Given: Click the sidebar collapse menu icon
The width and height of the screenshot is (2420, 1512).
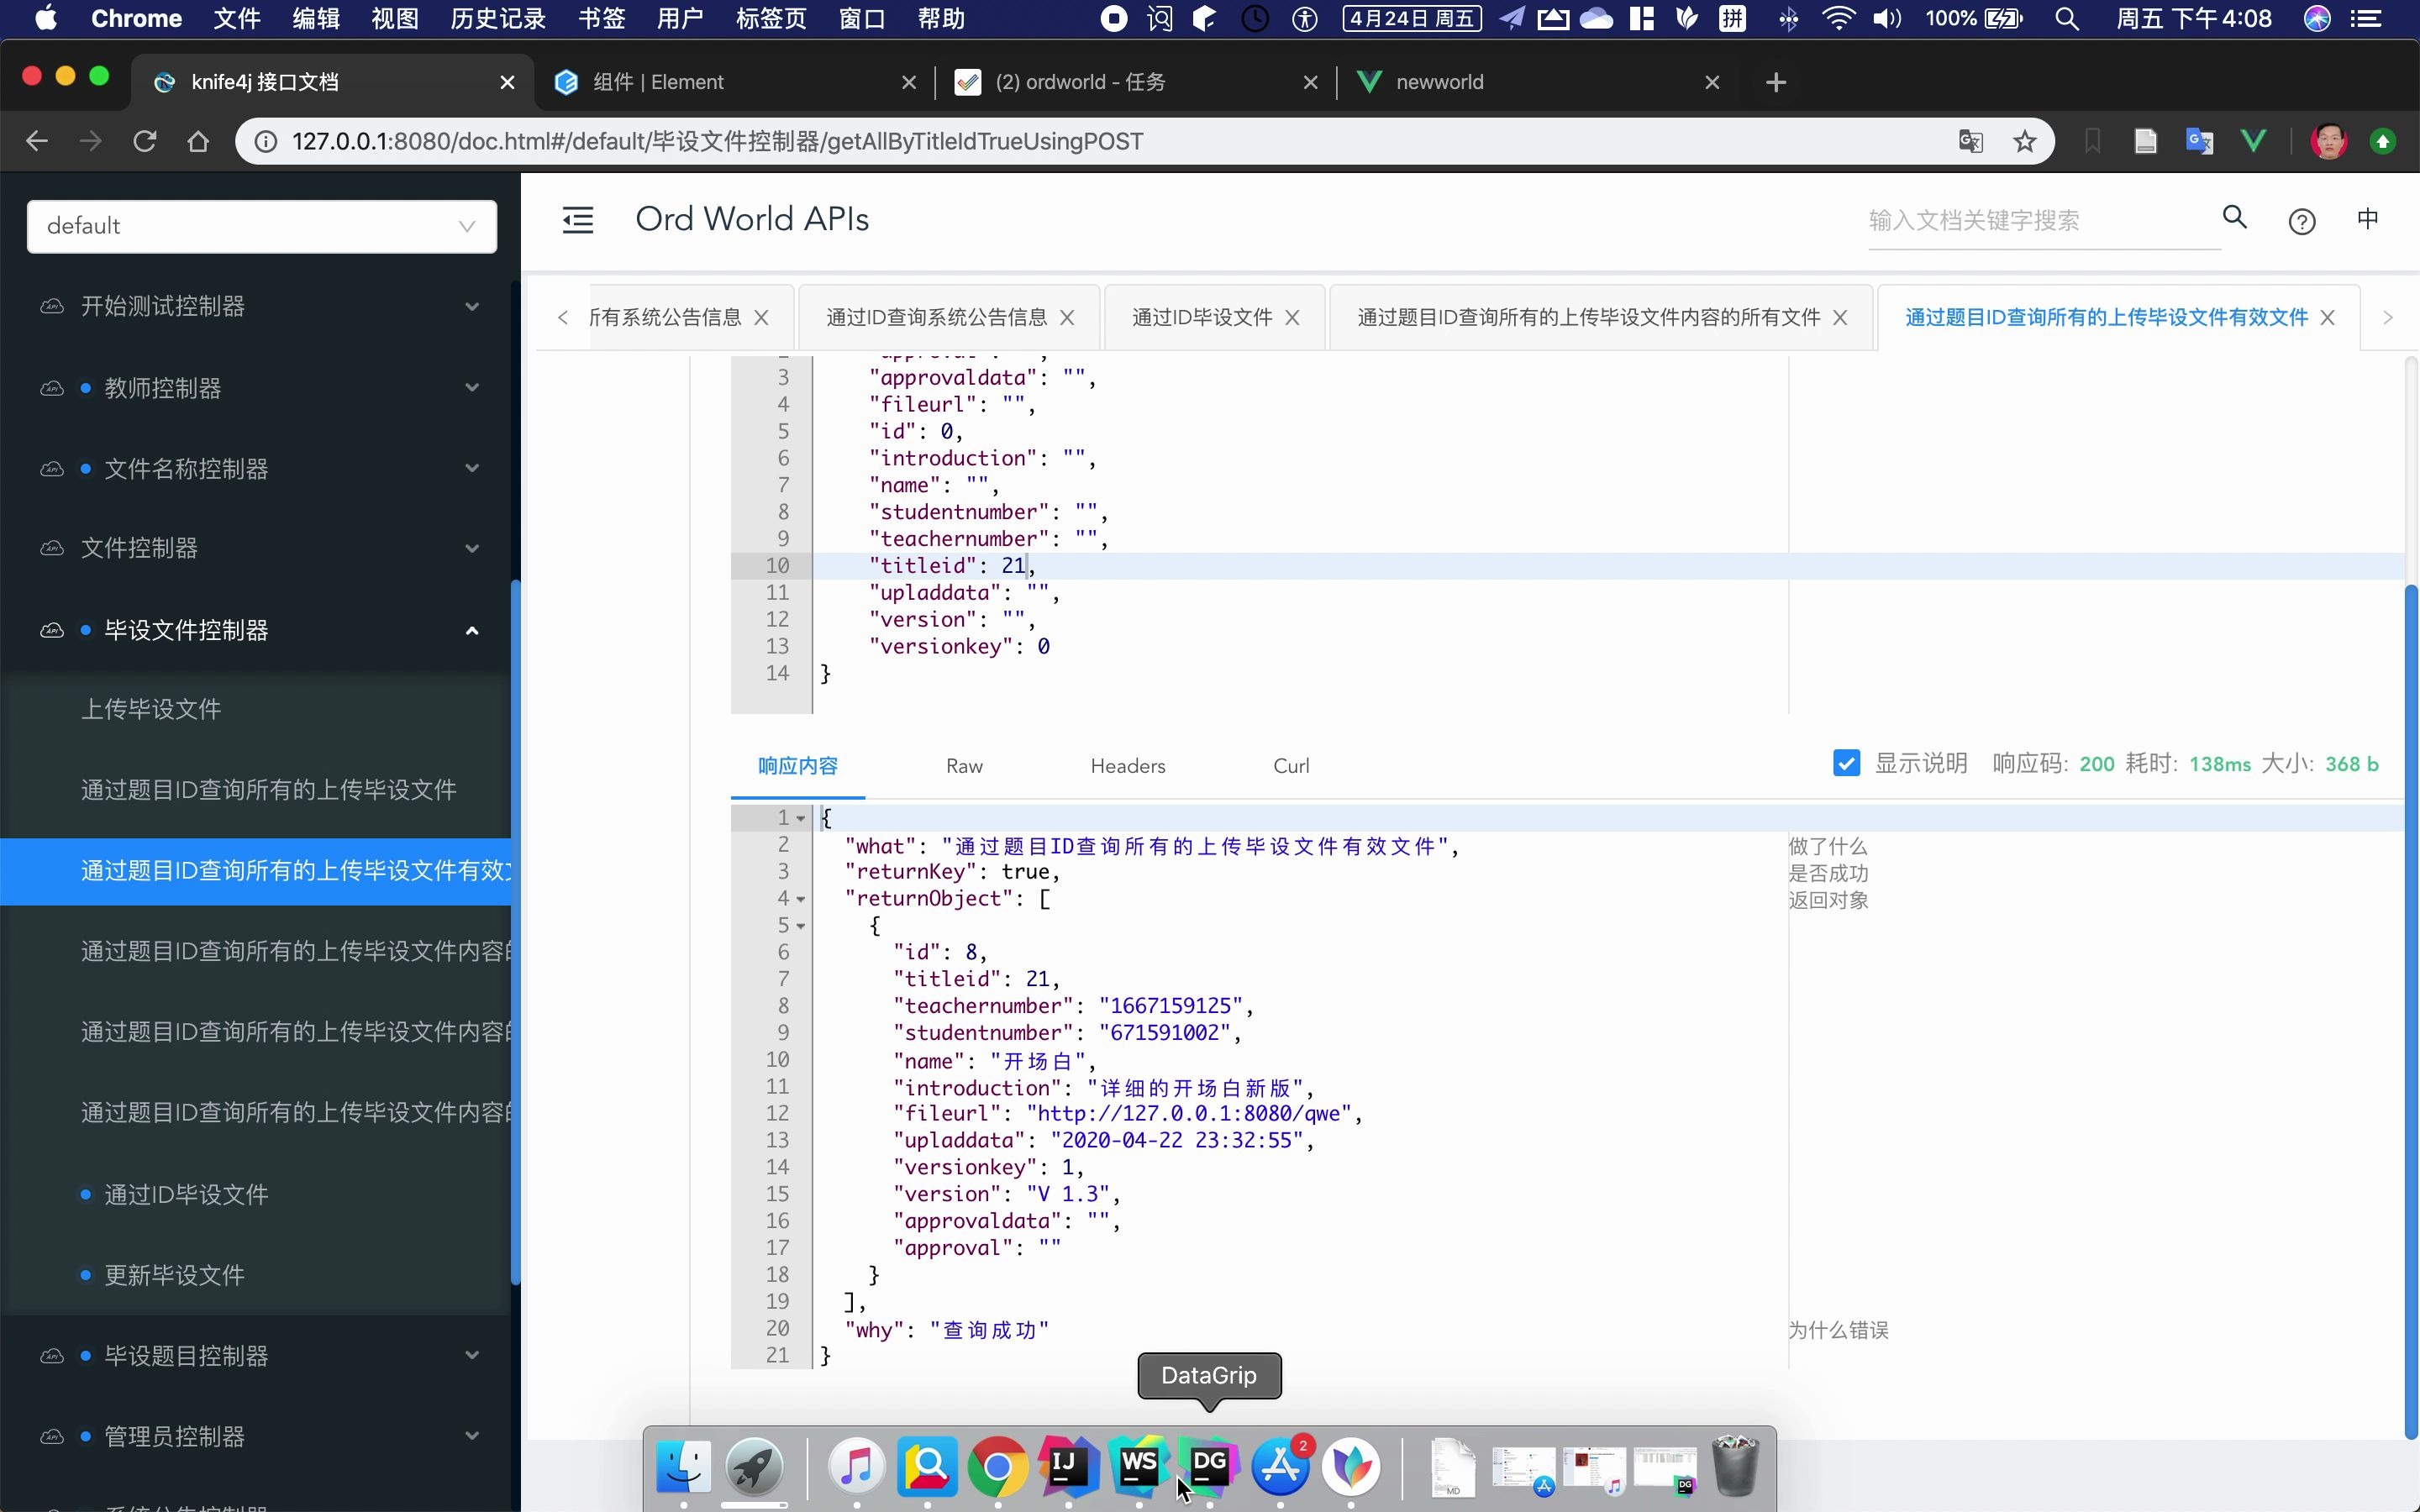Looking at the screenshot, I should click(578, 220).
